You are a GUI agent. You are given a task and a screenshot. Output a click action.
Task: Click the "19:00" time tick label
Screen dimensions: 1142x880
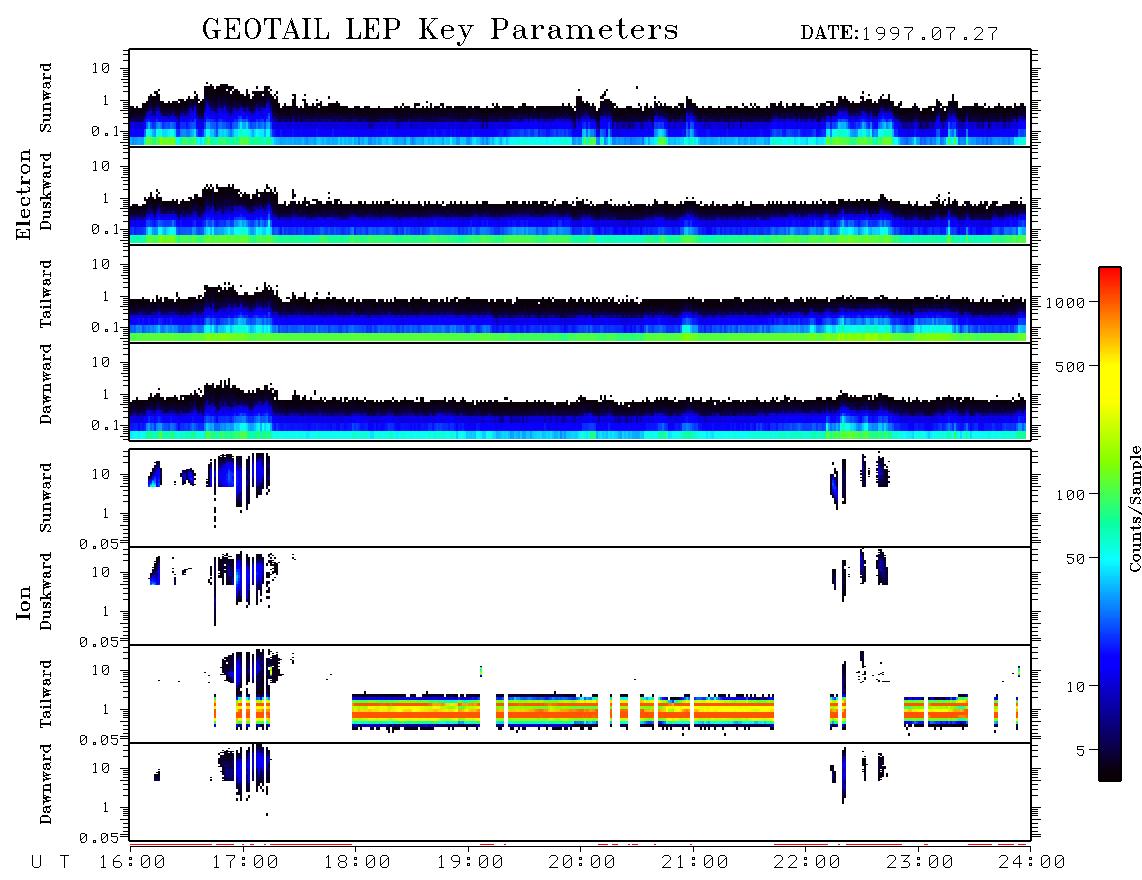tap(470, 863)
